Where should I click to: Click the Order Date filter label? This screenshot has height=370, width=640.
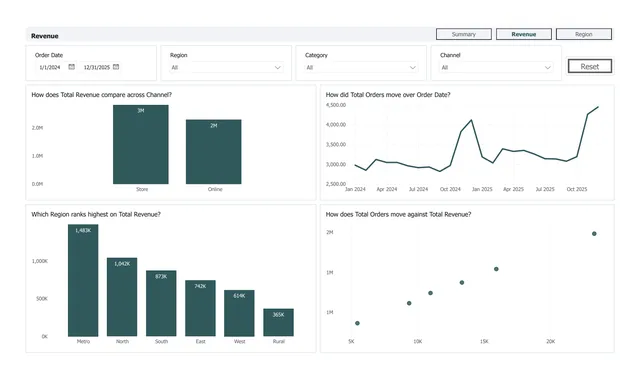coord(49,55)
